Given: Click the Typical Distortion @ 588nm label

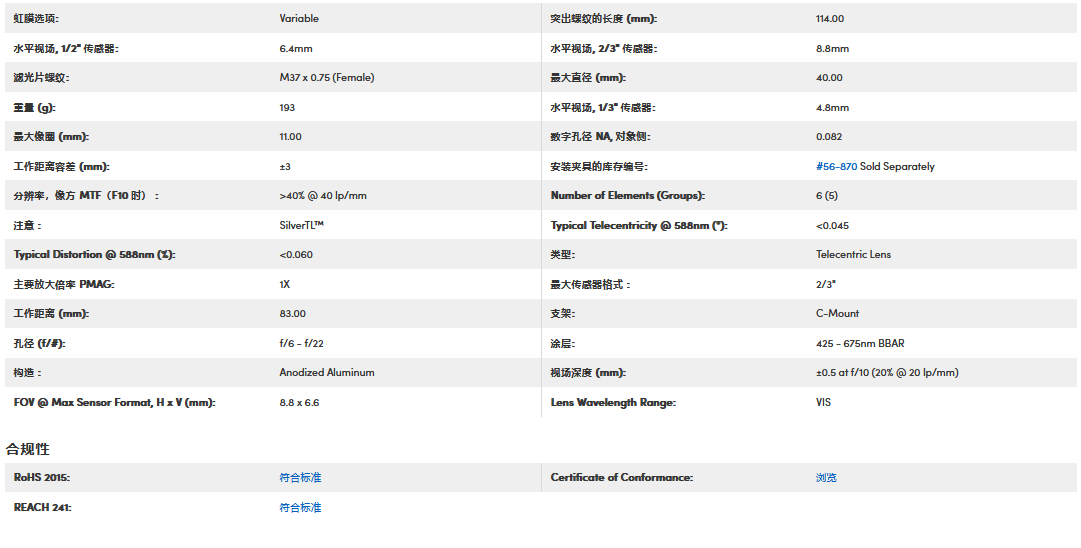Looking at the screenshot, I should point(94,255).
